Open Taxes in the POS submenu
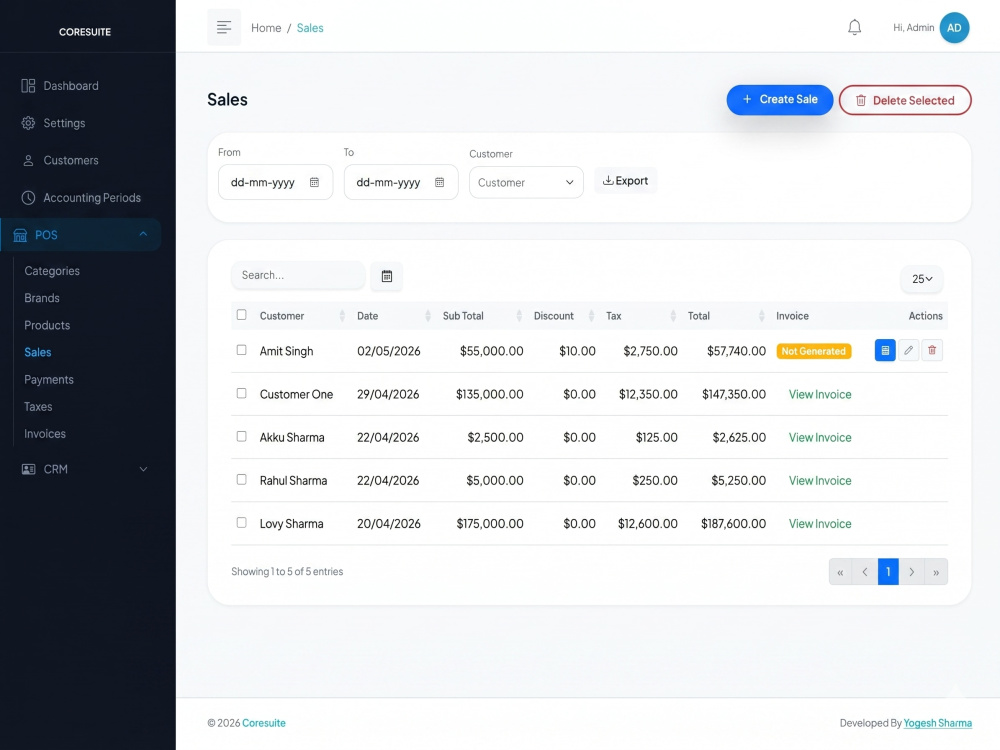1000x750 pixels. tap(38, 406)
